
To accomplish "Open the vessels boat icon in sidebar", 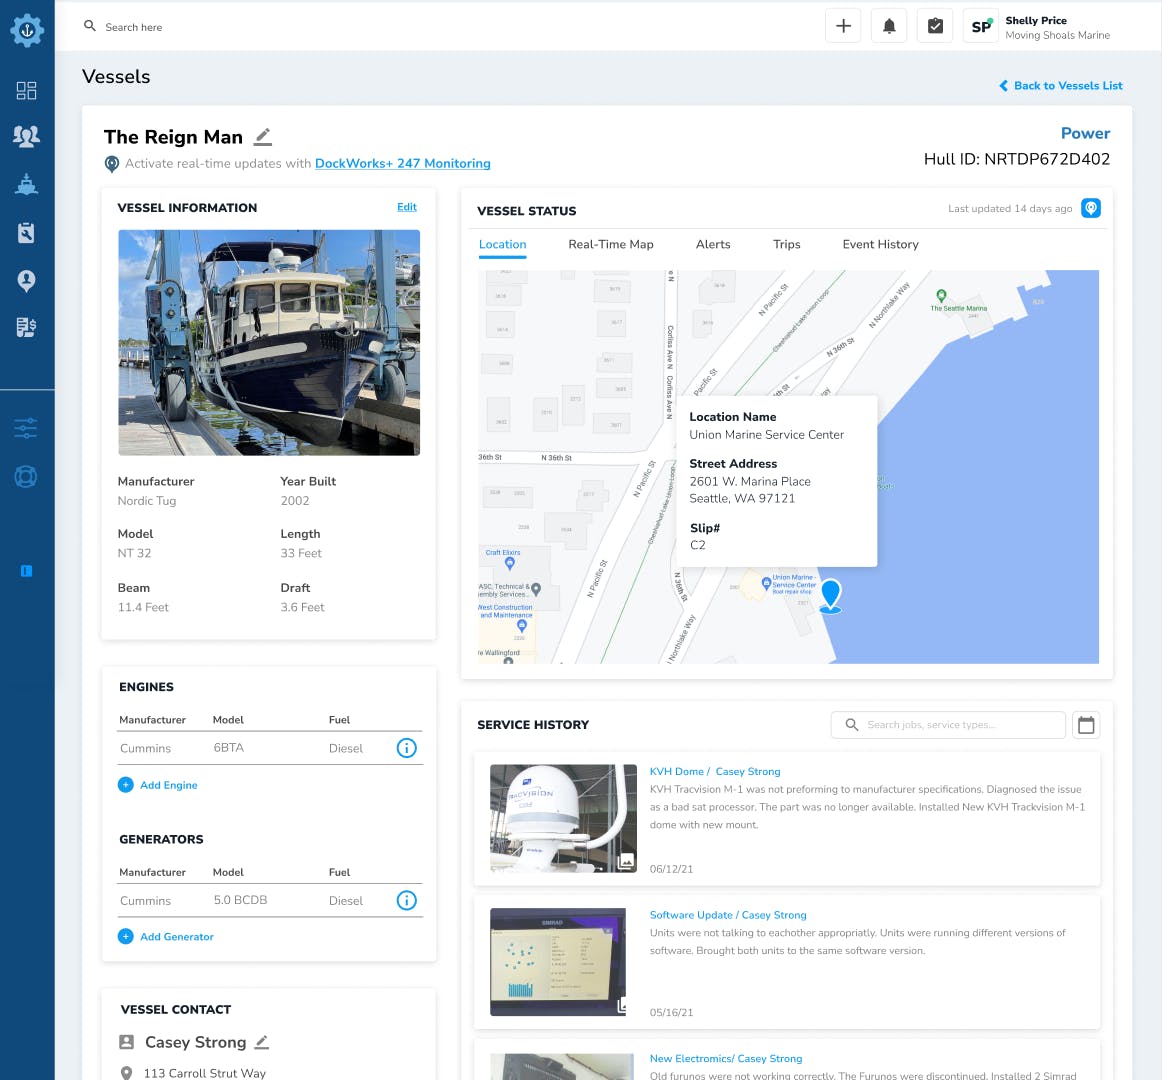I will [27, 184].
